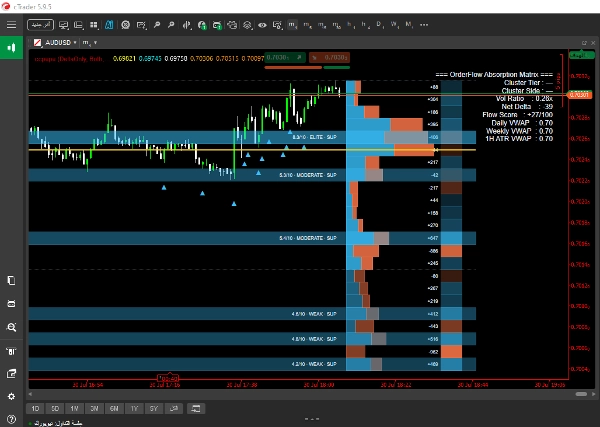The width and height of the screenshot is (600, 427).
Task: Click the second zoom magnifier icon
Action: (171, 25)
